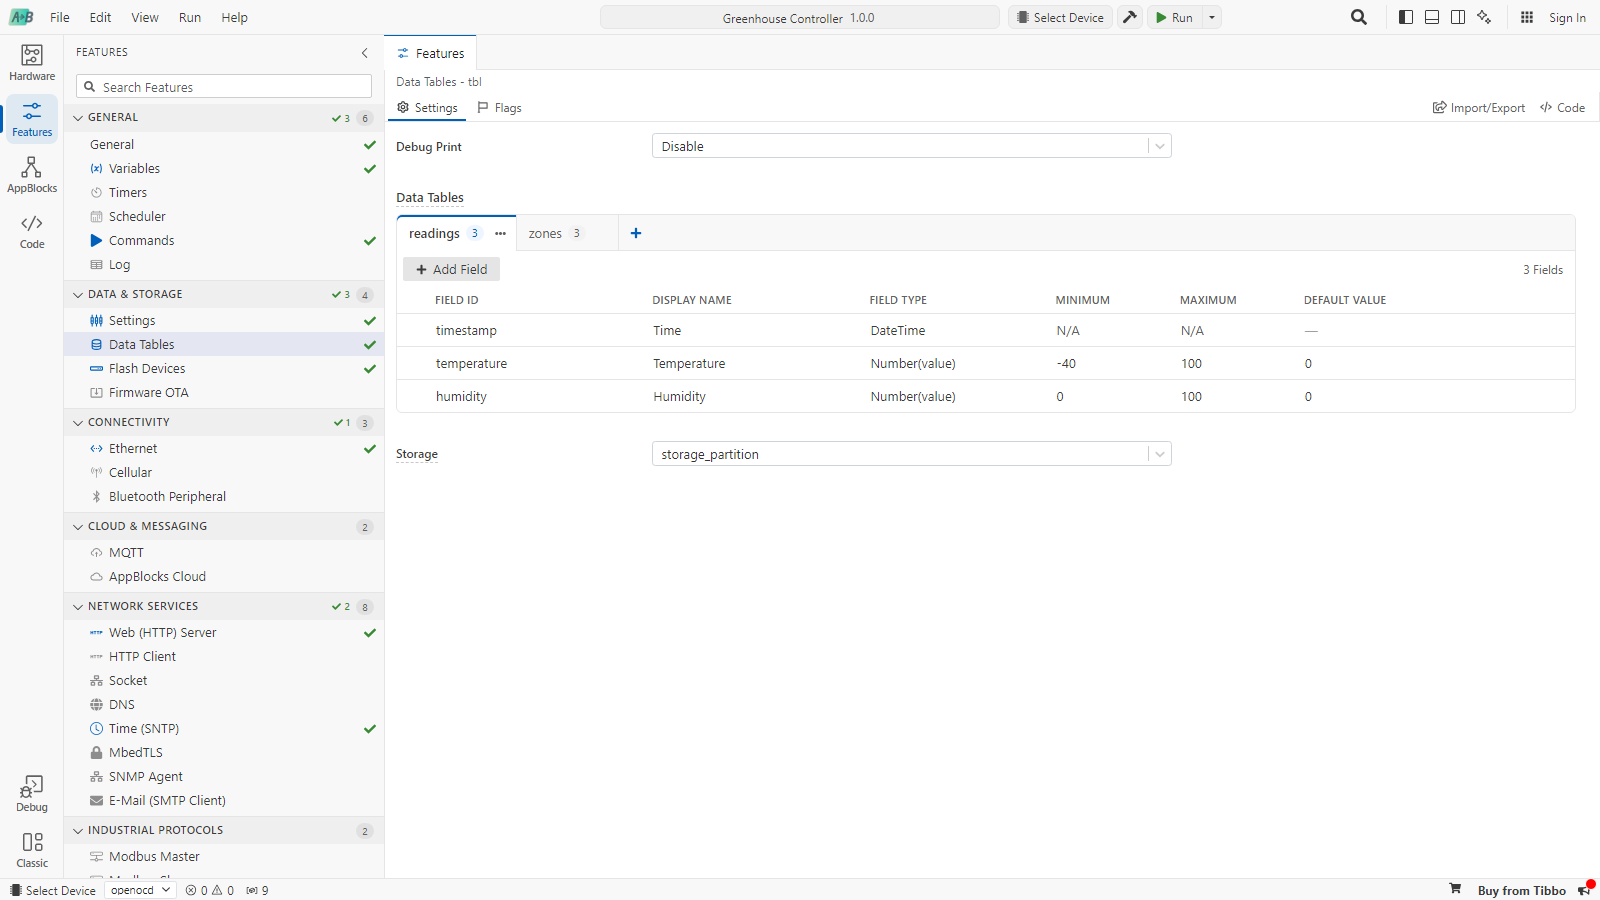Select the MQTT feature in the tree
The width and height of the screenshot is (1600, 900).
[224, 552]
